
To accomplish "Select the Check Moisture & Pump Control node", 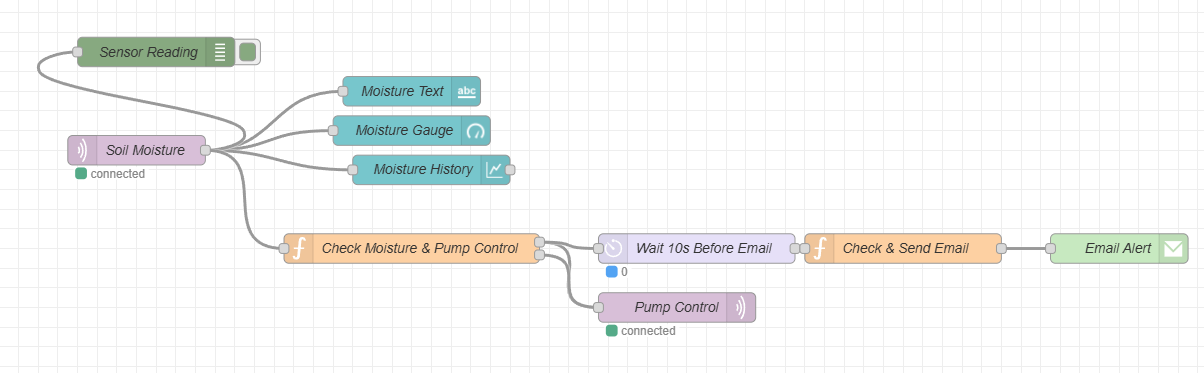I will (412, 248).
